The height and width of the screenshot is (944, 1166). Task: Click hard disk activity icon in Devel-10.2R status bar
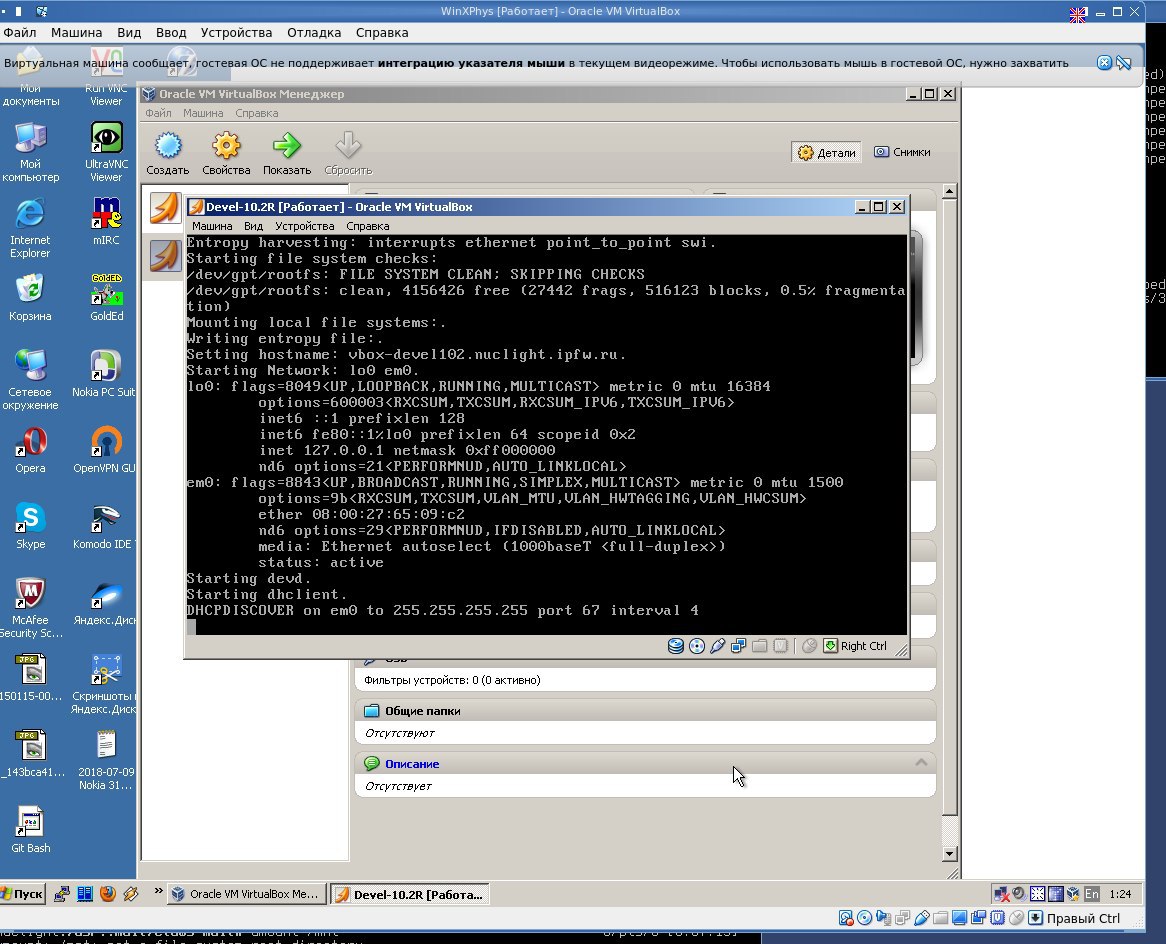coord(675,646)
